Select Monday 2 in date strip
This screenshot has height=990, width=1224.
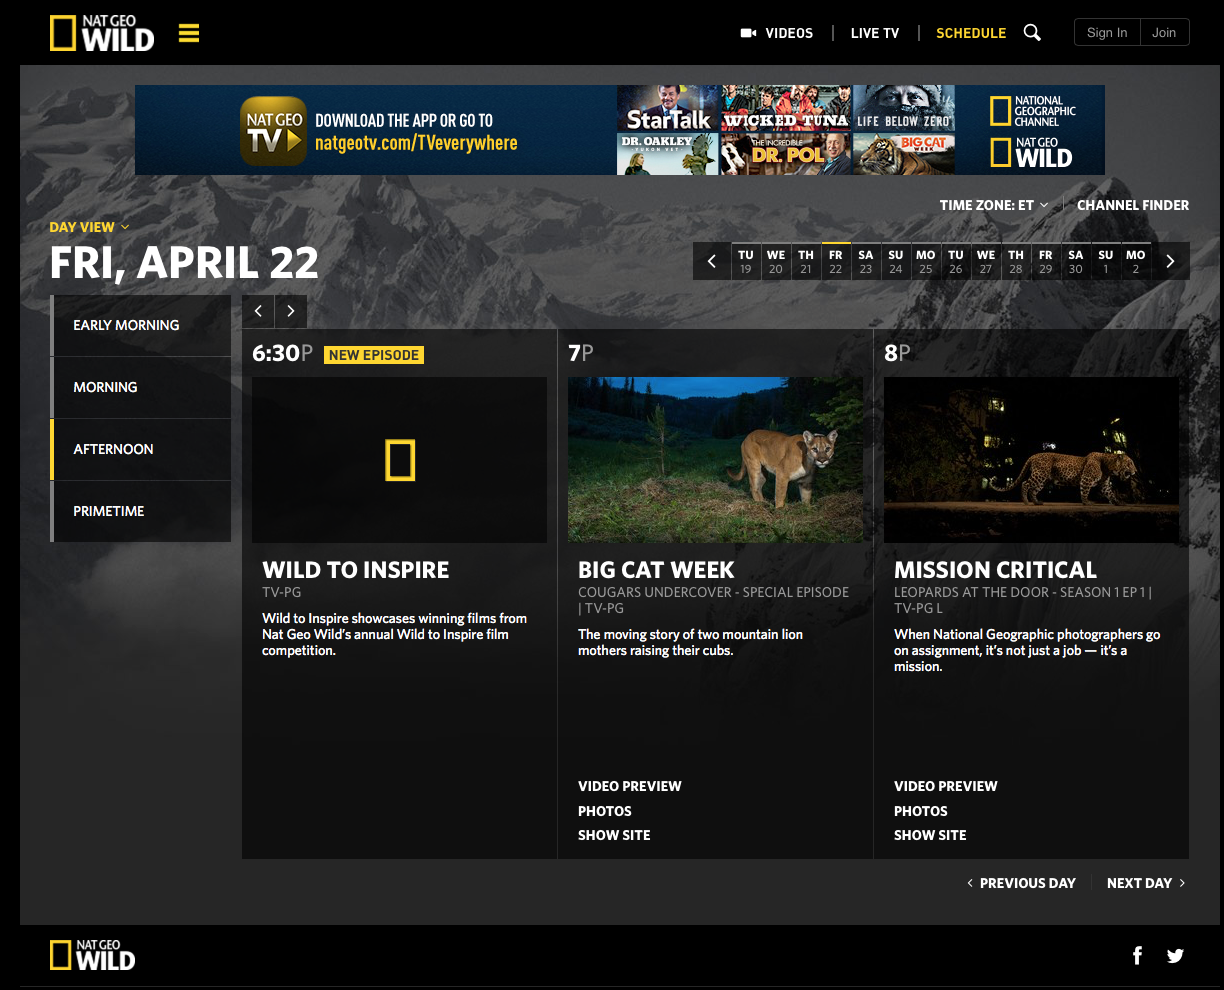tap(1136, 261)
